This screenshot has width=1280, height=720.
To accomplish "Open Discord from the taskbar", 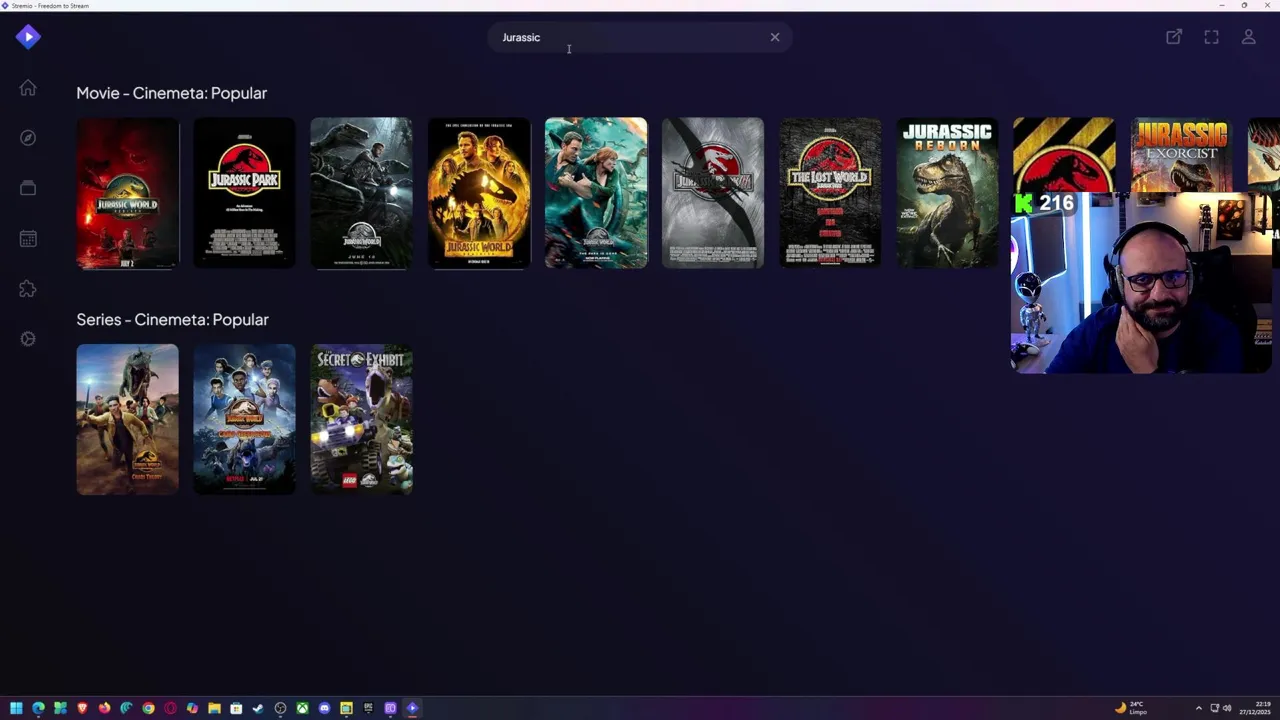I will click(324, 708).
